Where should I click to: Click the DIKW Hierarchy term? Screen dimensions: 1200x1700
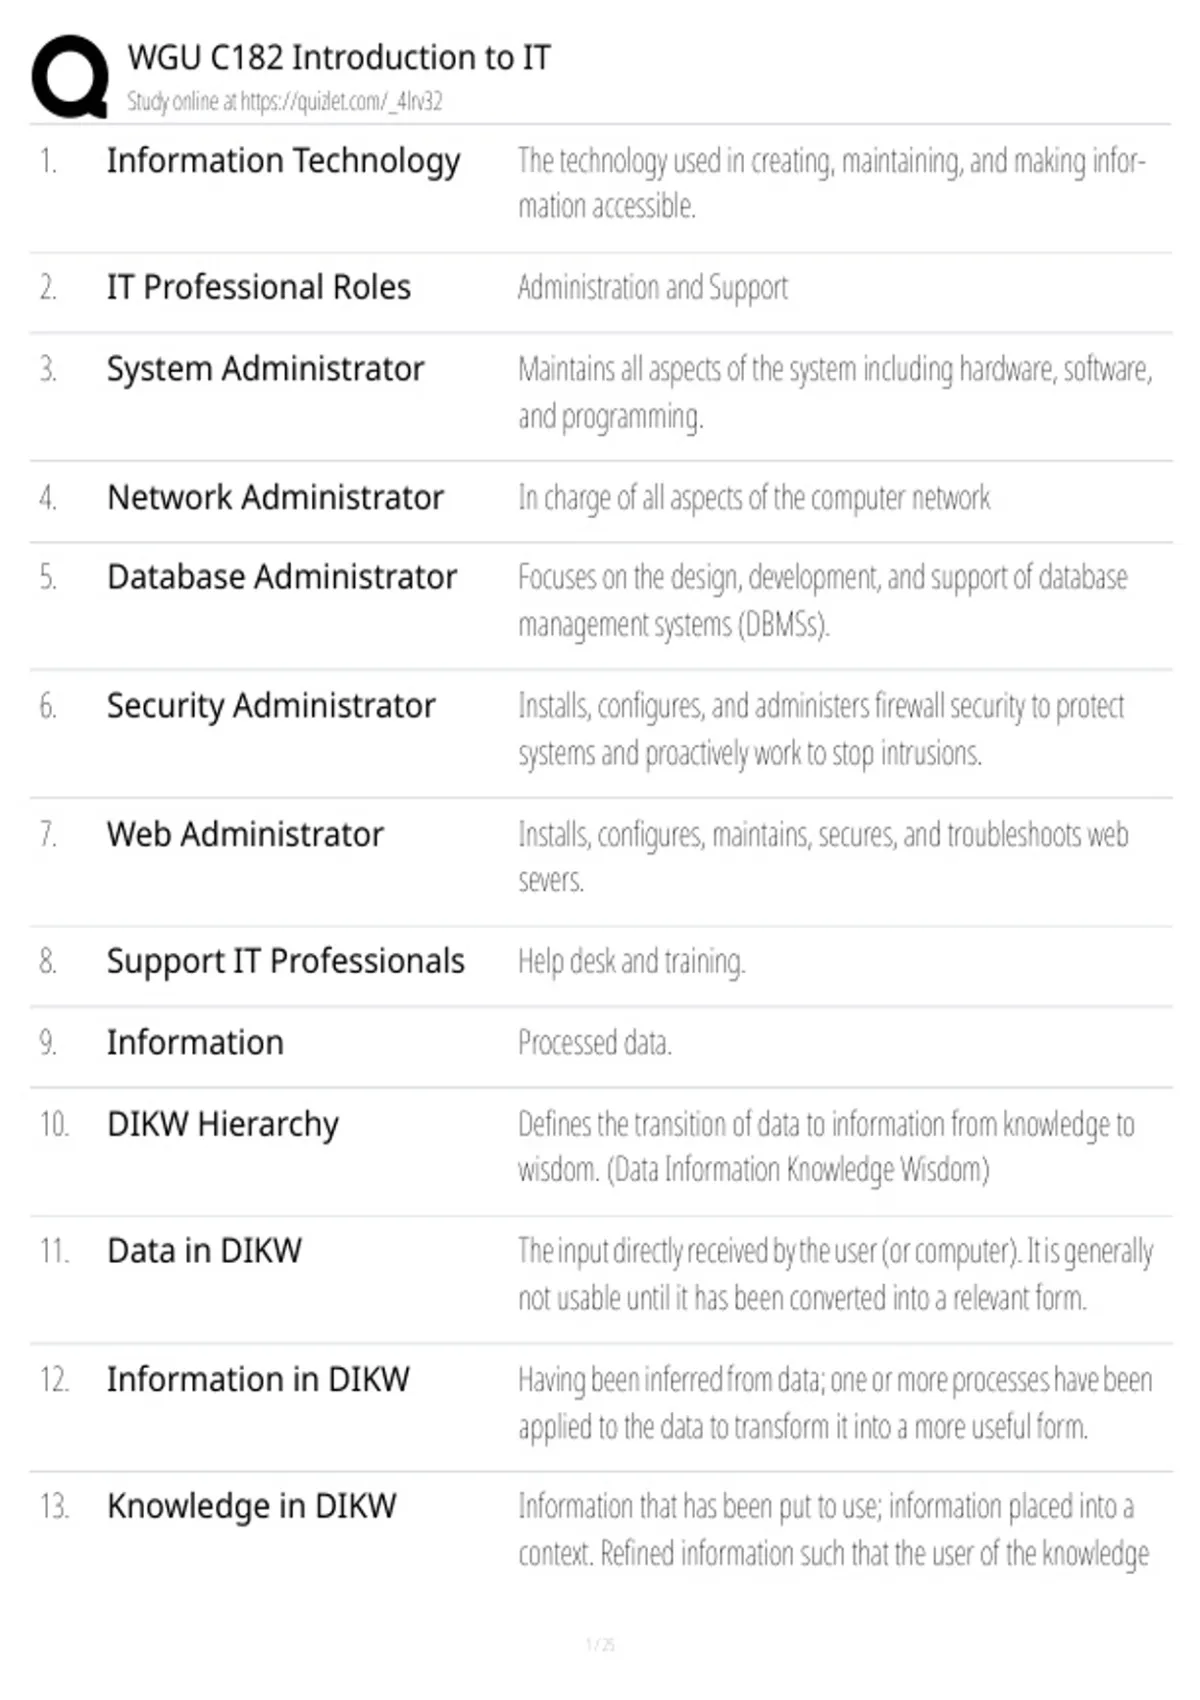[x=223, y=1125]
